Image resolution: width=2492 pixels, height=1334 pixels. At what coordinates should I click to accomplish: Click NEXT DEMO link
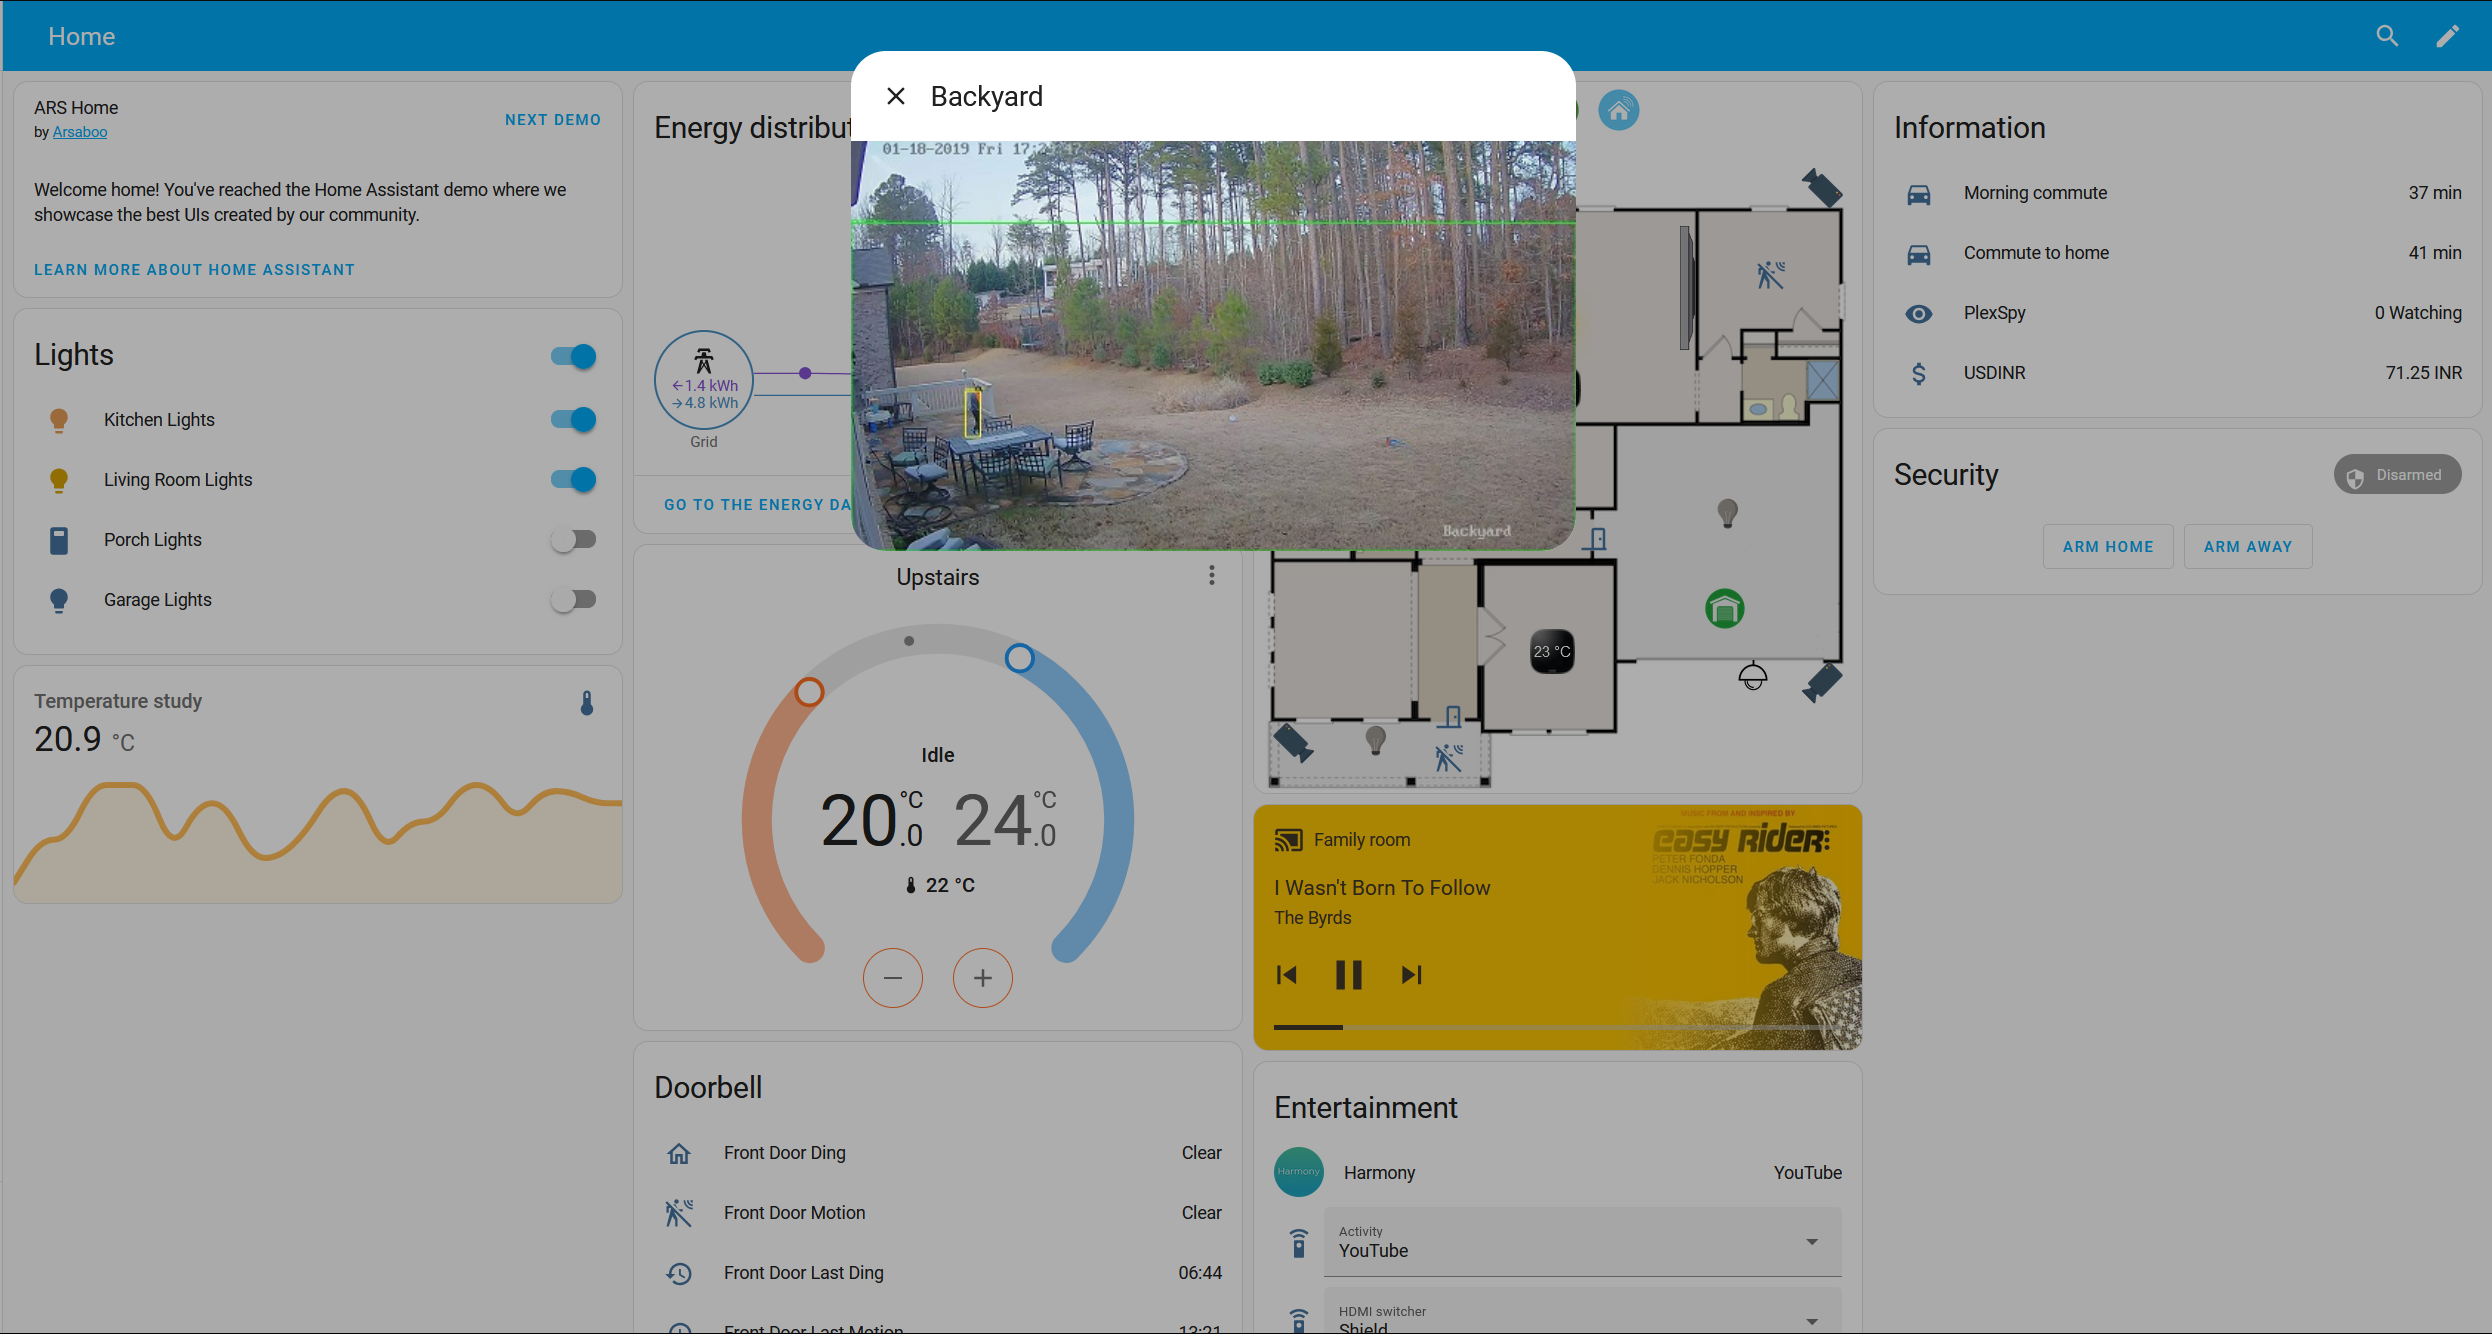pos(552,120)
